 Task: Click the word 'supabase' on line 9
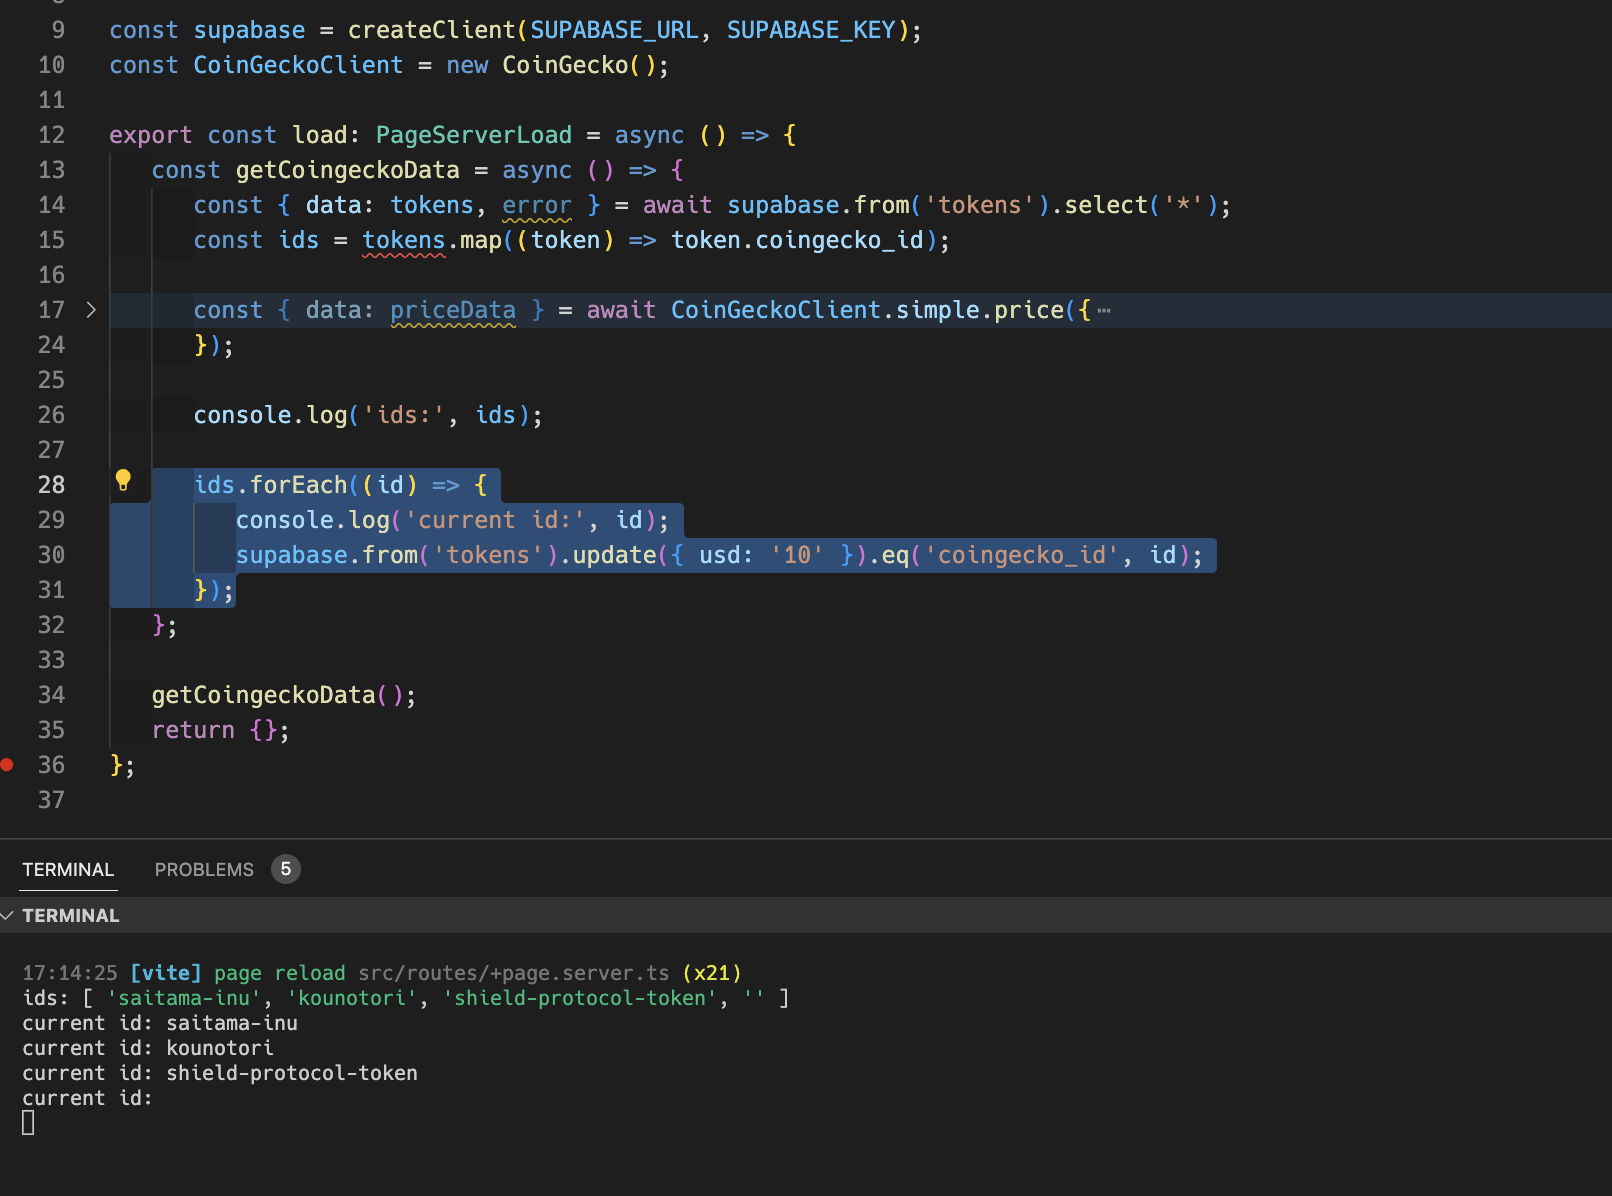point(249,30)
